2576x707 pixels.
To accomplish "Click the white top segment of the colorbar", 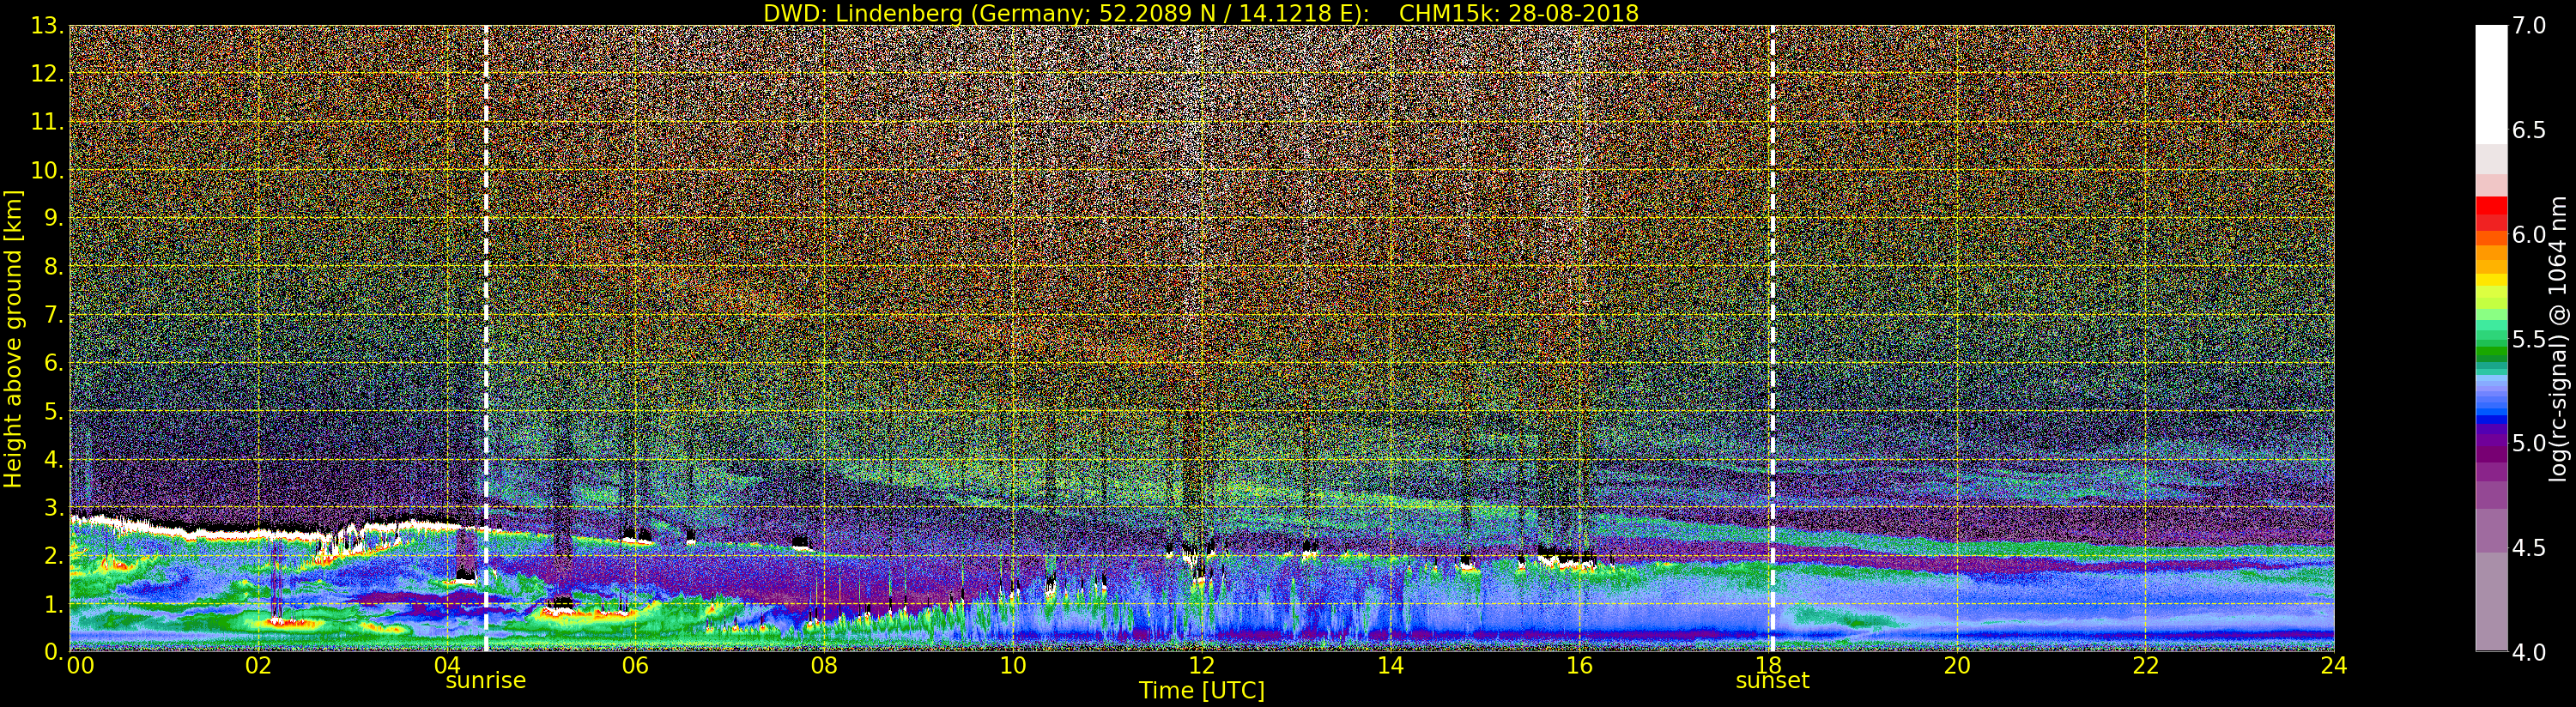I will [2491, 85].
